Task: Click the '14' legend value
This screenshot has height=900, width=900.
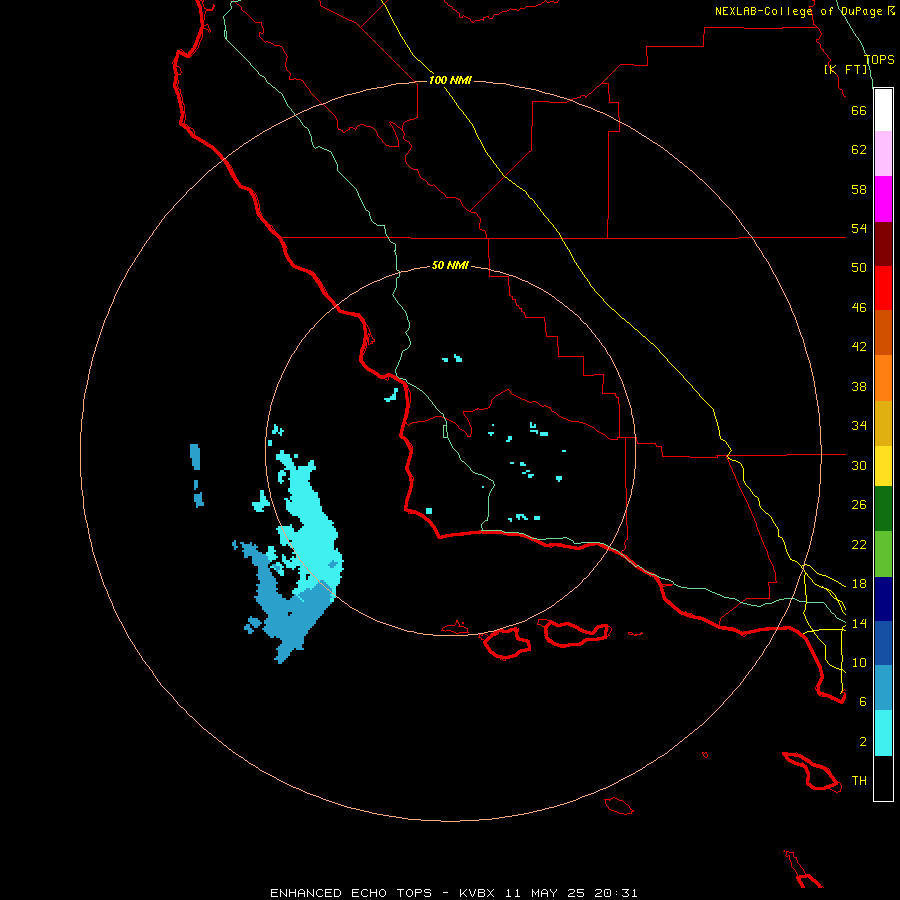Action: click(x=859, y=623)
